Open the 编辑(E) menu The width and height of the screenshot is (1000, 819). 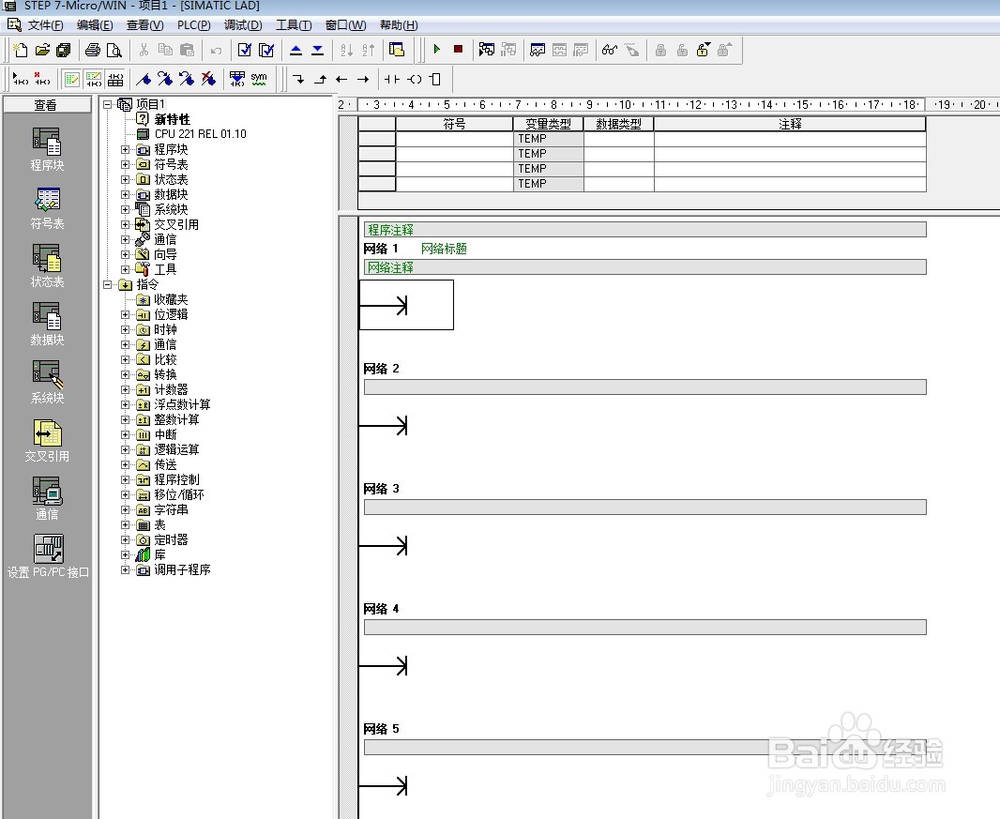tap(94, 25)
